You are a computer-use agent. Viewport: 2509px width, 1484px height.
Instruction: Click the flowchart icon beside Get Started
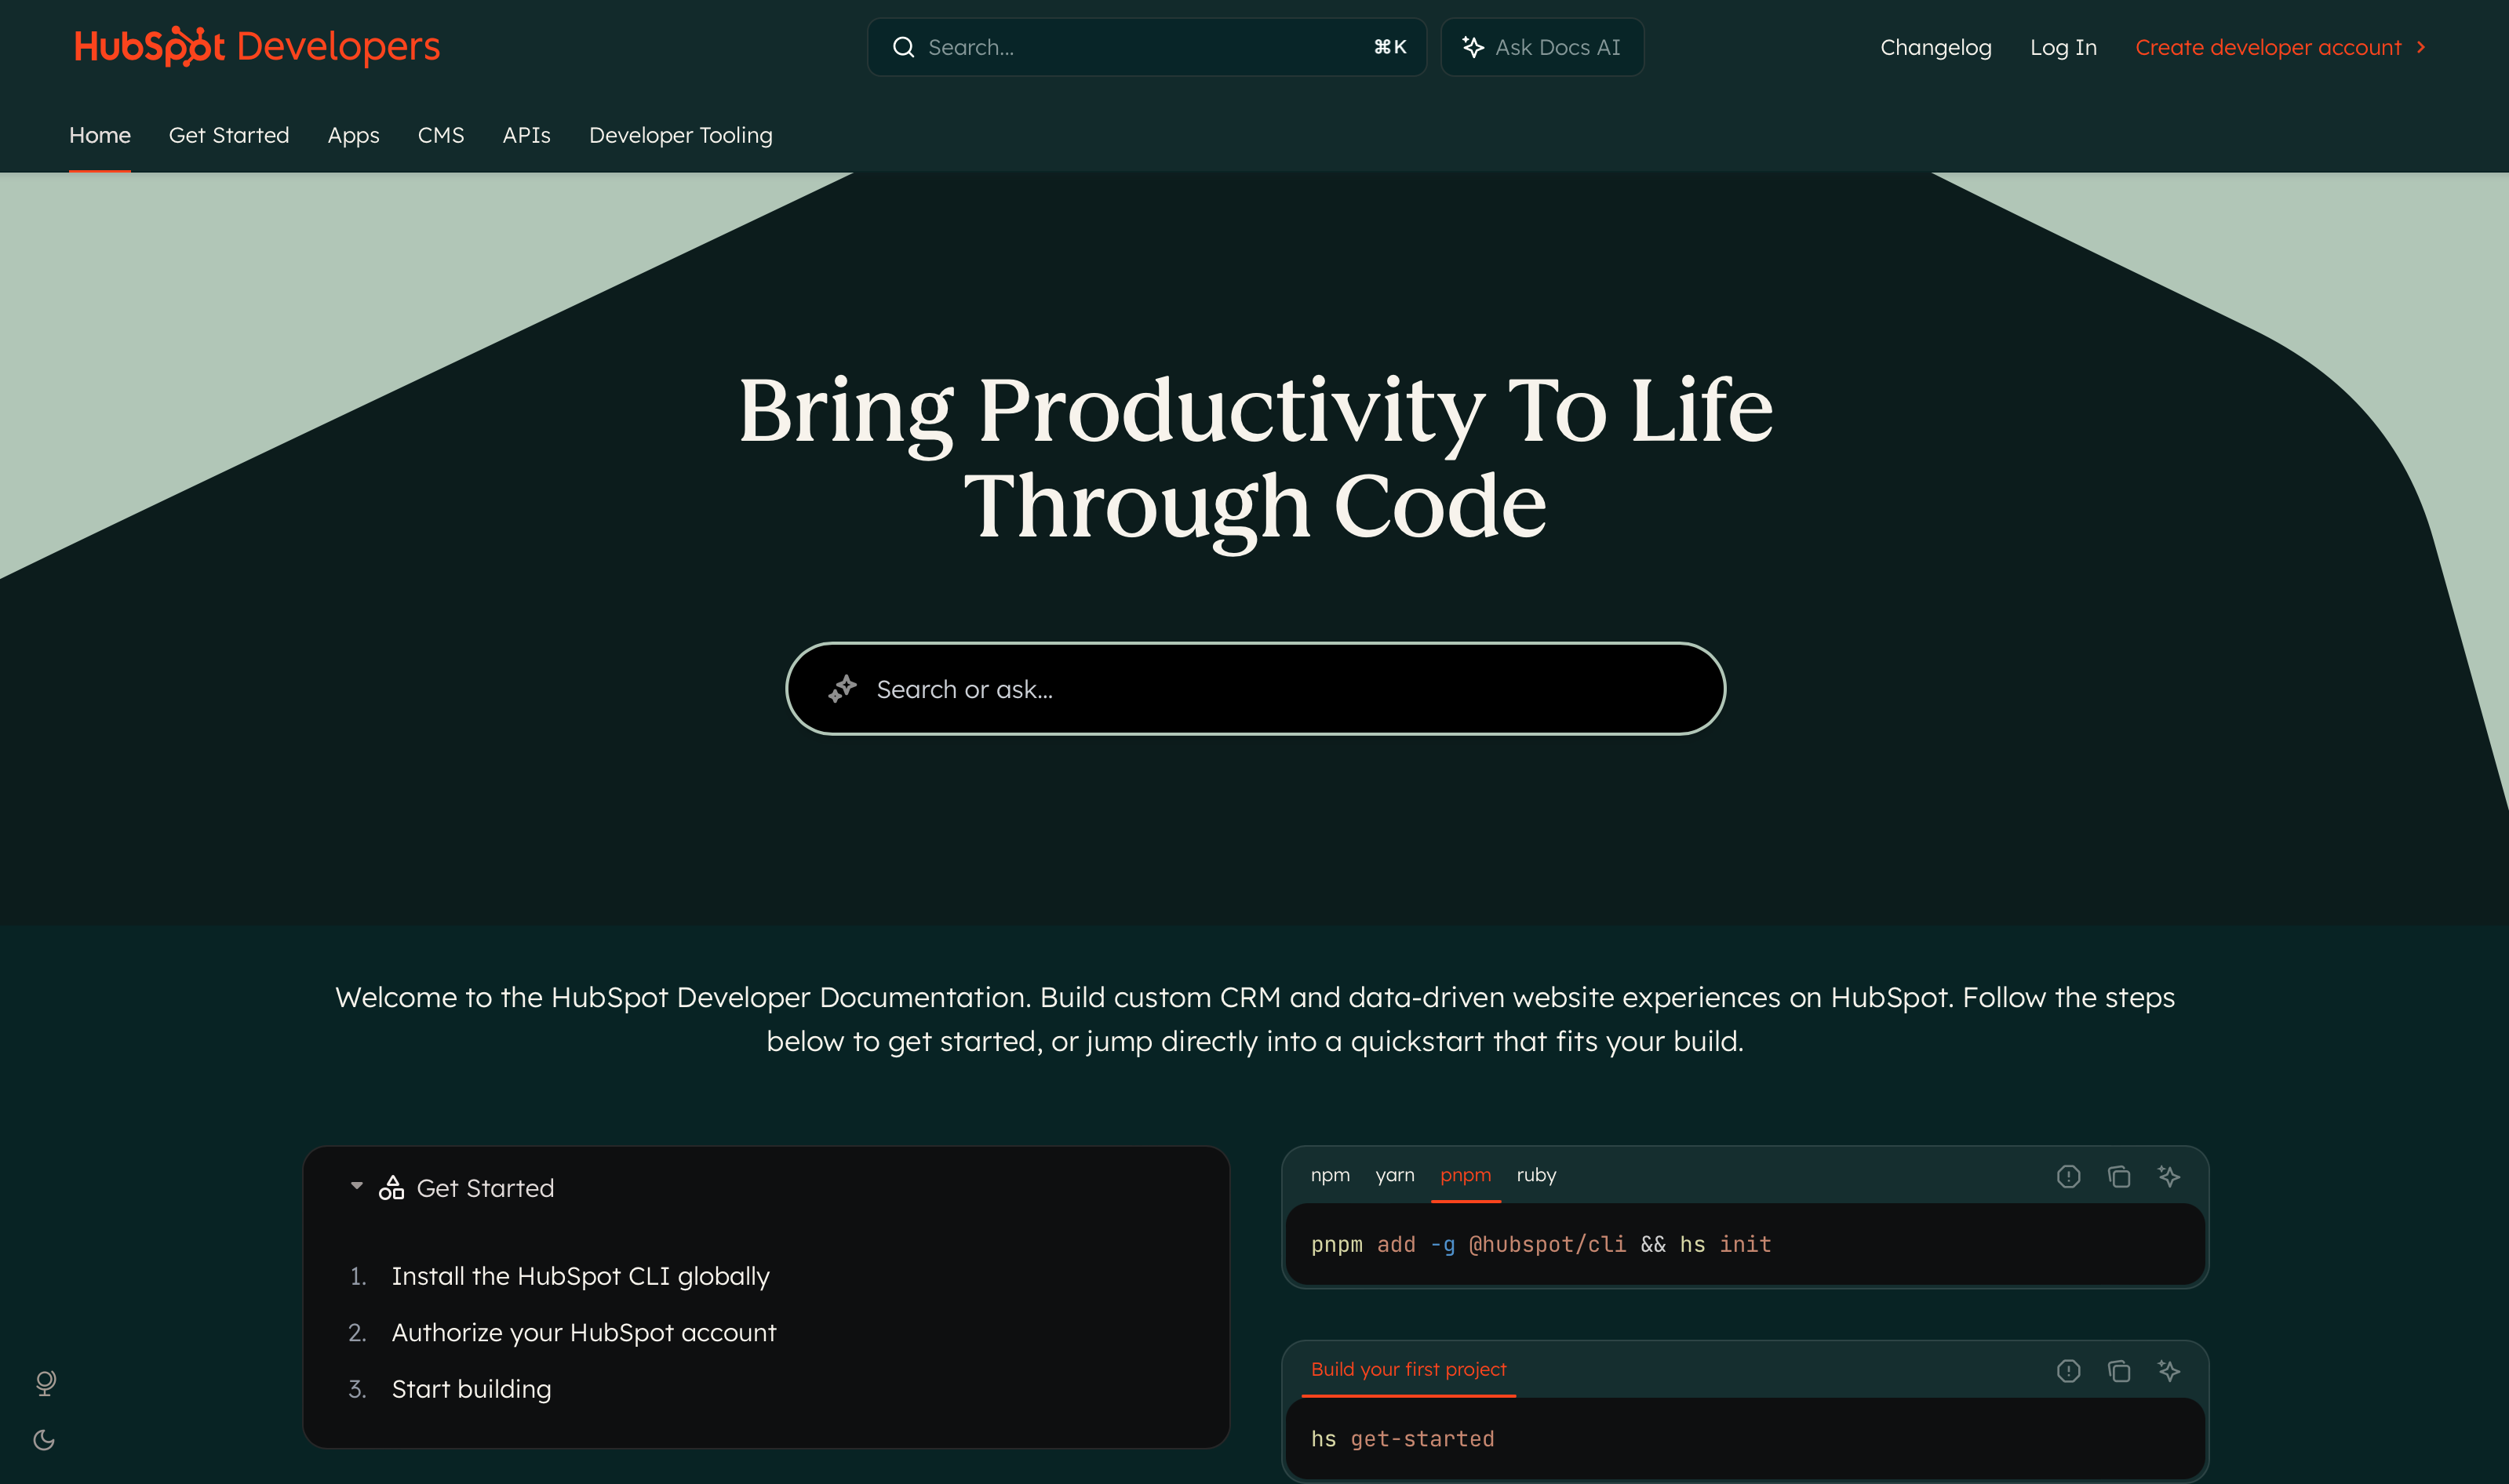pyautogui.click(x=392, y=1187)
